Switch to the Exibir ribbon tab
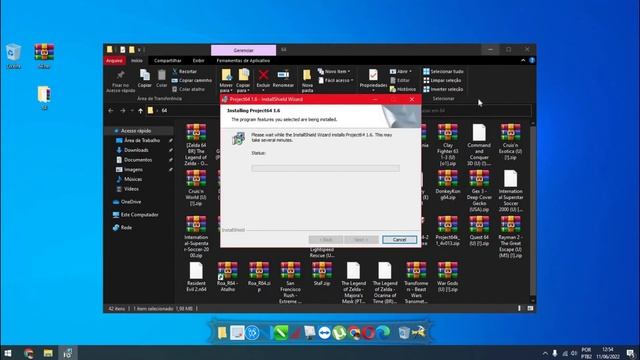Image resolution: width=640 pixels, height=360 pixels. [x=198, y=60]
